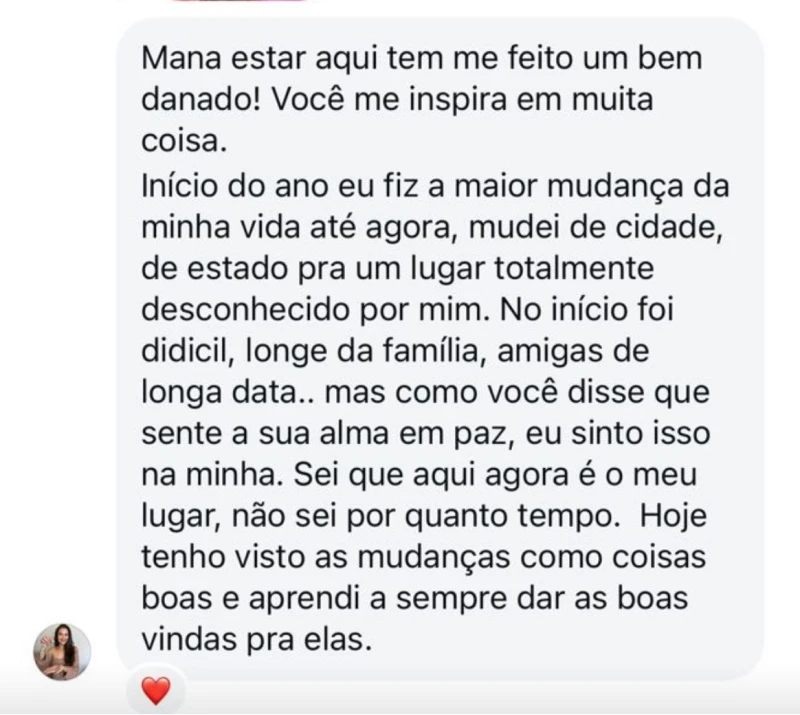Select the word "coisa." on the third line
The height and width of the screenshot is (715, 800).
click(179, 143)
